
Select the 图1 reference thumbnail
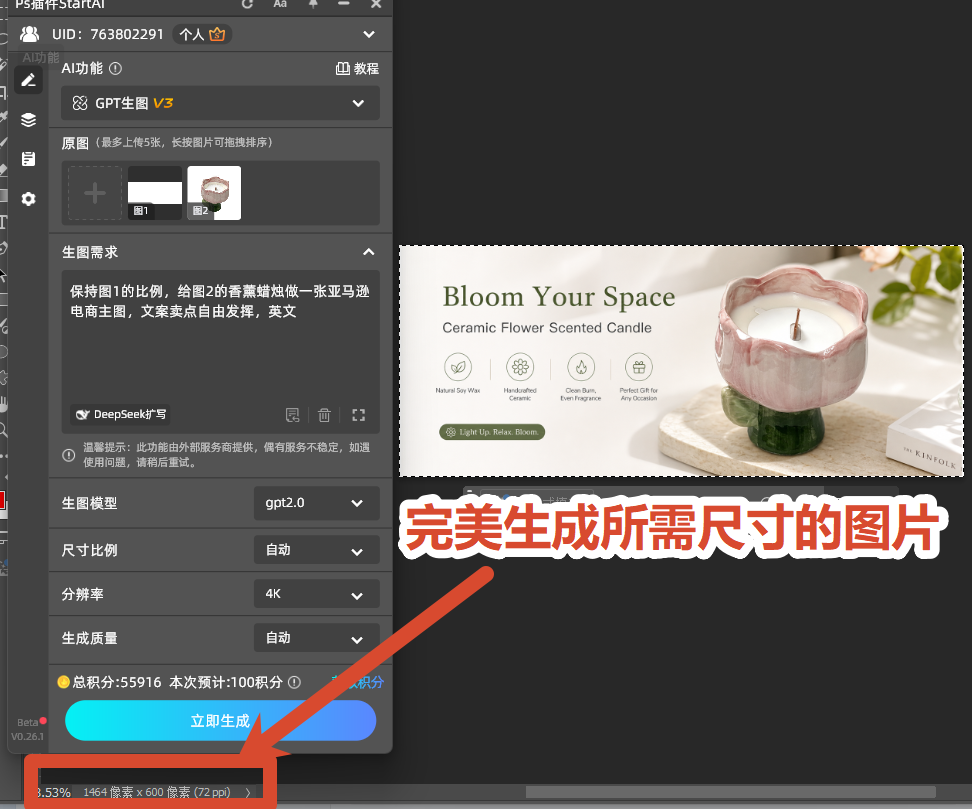coord(154,193)
